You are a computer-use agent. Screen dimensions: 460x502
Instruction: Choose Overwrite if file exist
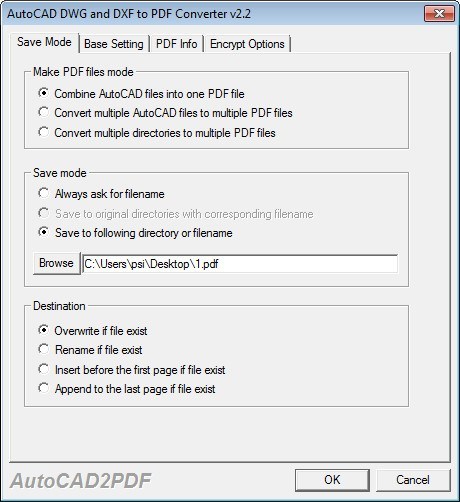[92, 331]
